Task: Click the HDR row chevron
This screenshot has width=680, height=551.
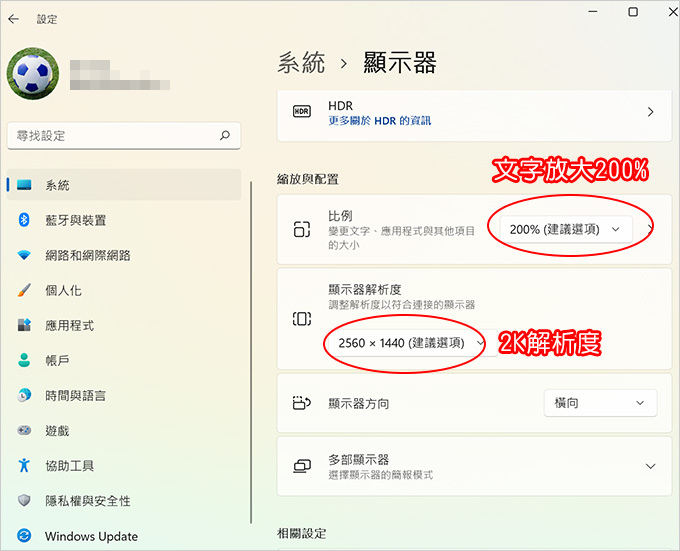Action: pos(650,112)
